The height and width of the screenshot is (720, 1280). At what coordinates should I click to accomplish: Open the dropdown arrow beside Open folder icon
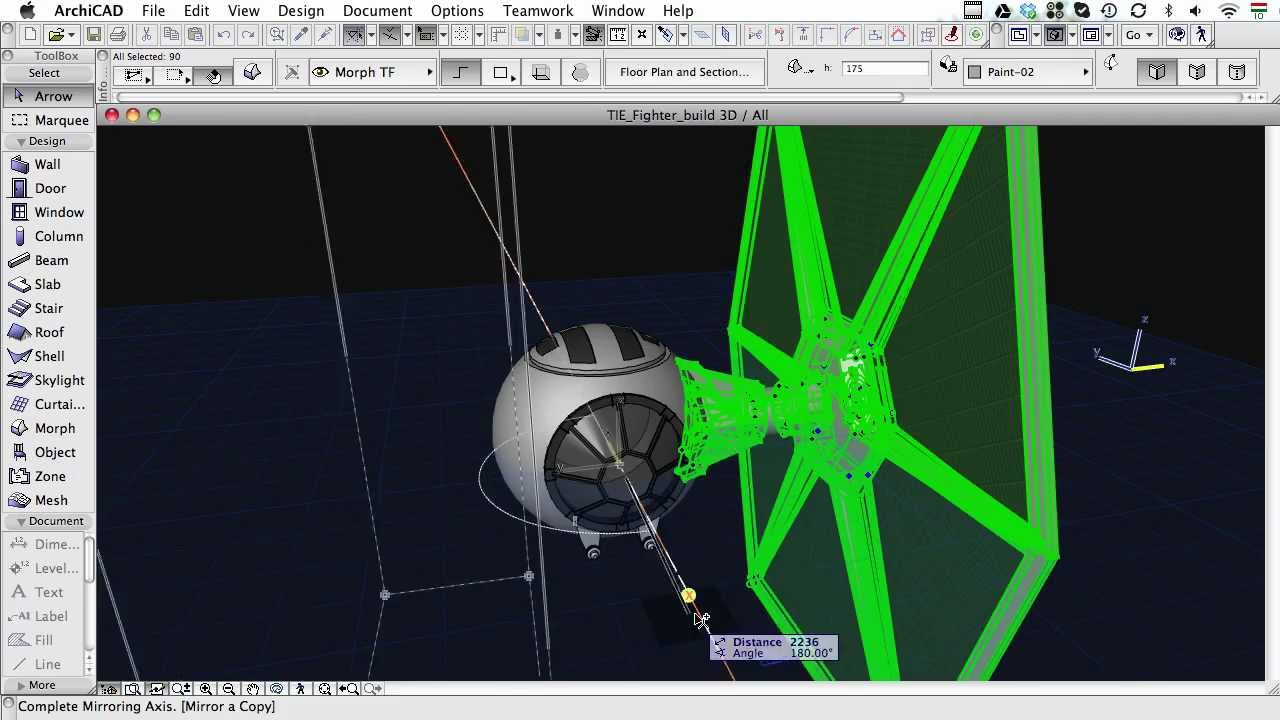point(72,35)
